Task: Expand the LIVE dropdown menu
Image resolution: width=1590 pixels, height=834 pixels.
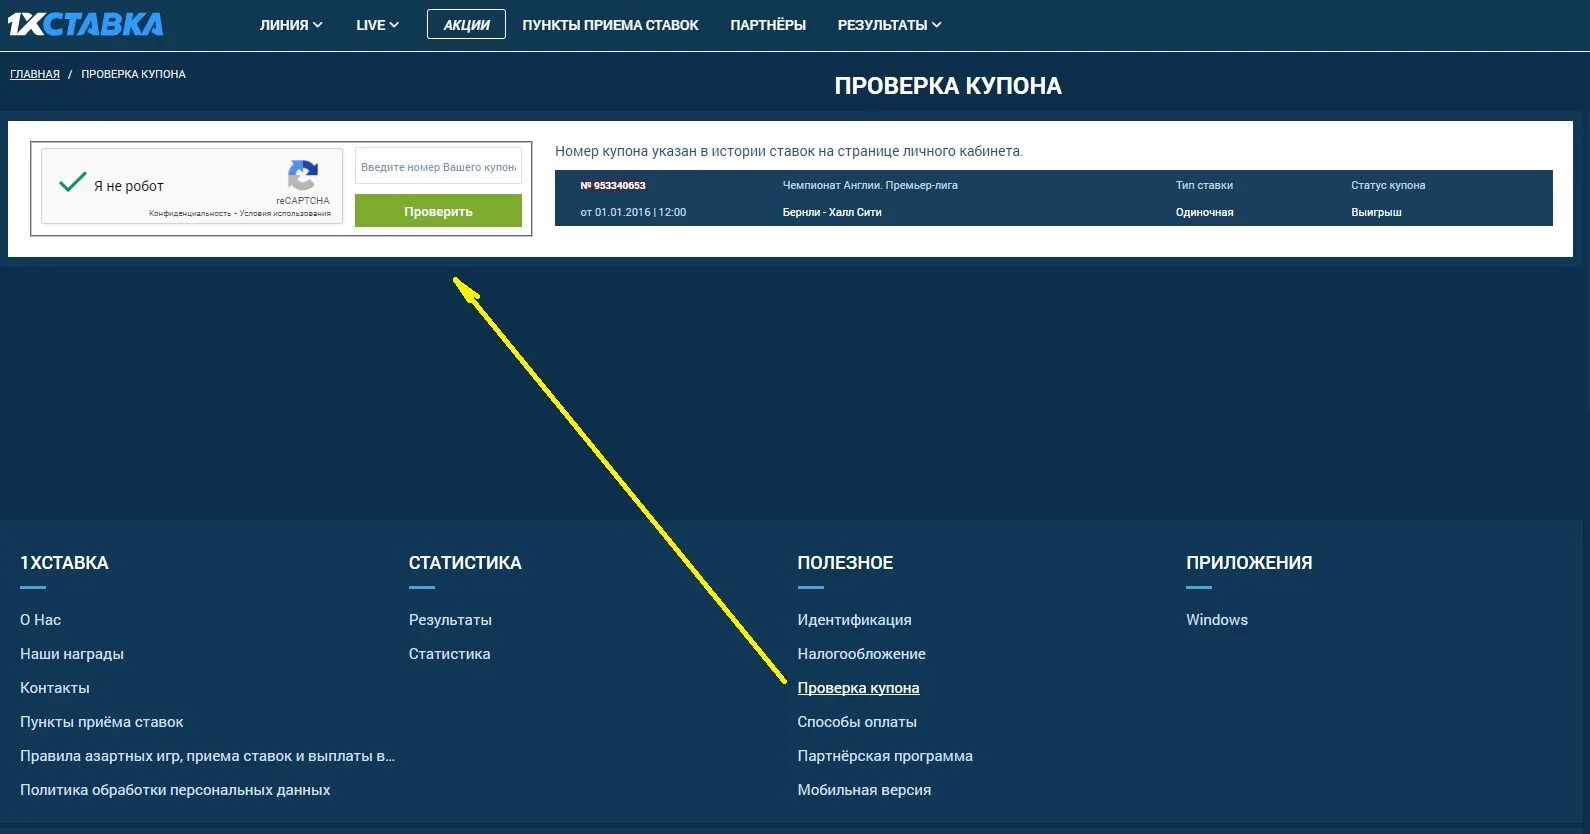Action: tap(377, 25)
